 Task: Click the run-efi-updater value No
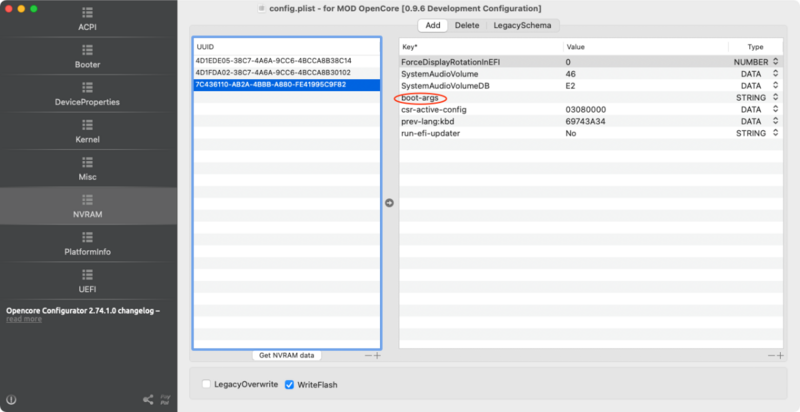pyautogui.click(x=571, y=133)
